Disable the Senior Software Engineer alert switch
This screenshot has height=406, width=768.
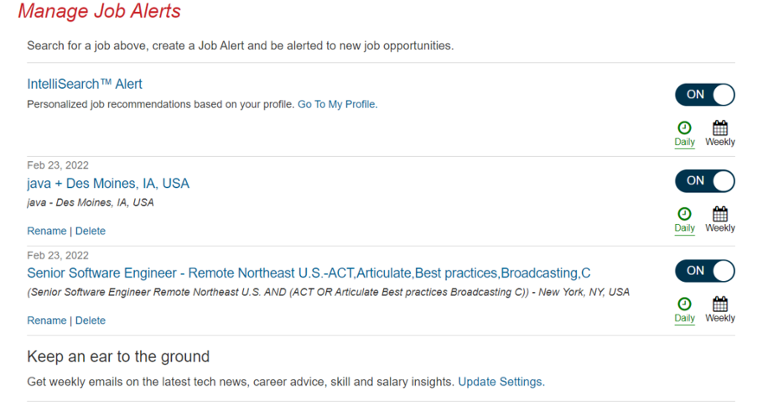[705, 271]
